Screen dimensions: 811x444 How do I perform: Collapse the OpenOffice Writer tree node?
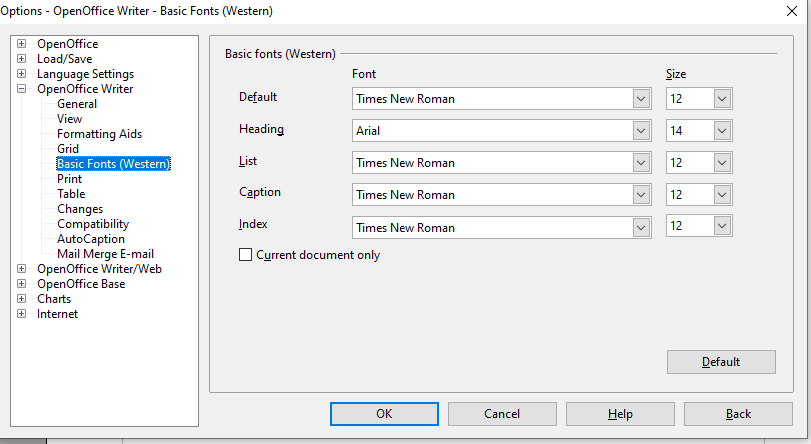[21, 89]
